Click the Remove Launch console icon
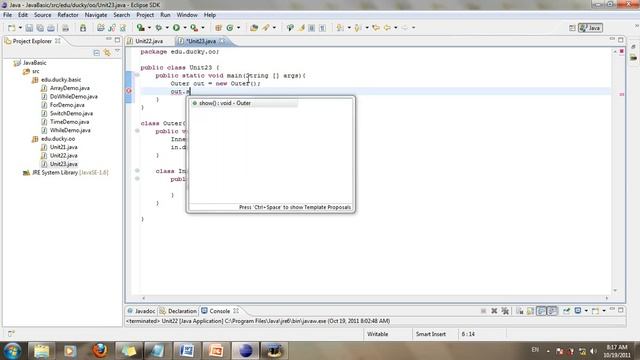The width and height of the screenshot is (640, 360). tap(494, 311)
